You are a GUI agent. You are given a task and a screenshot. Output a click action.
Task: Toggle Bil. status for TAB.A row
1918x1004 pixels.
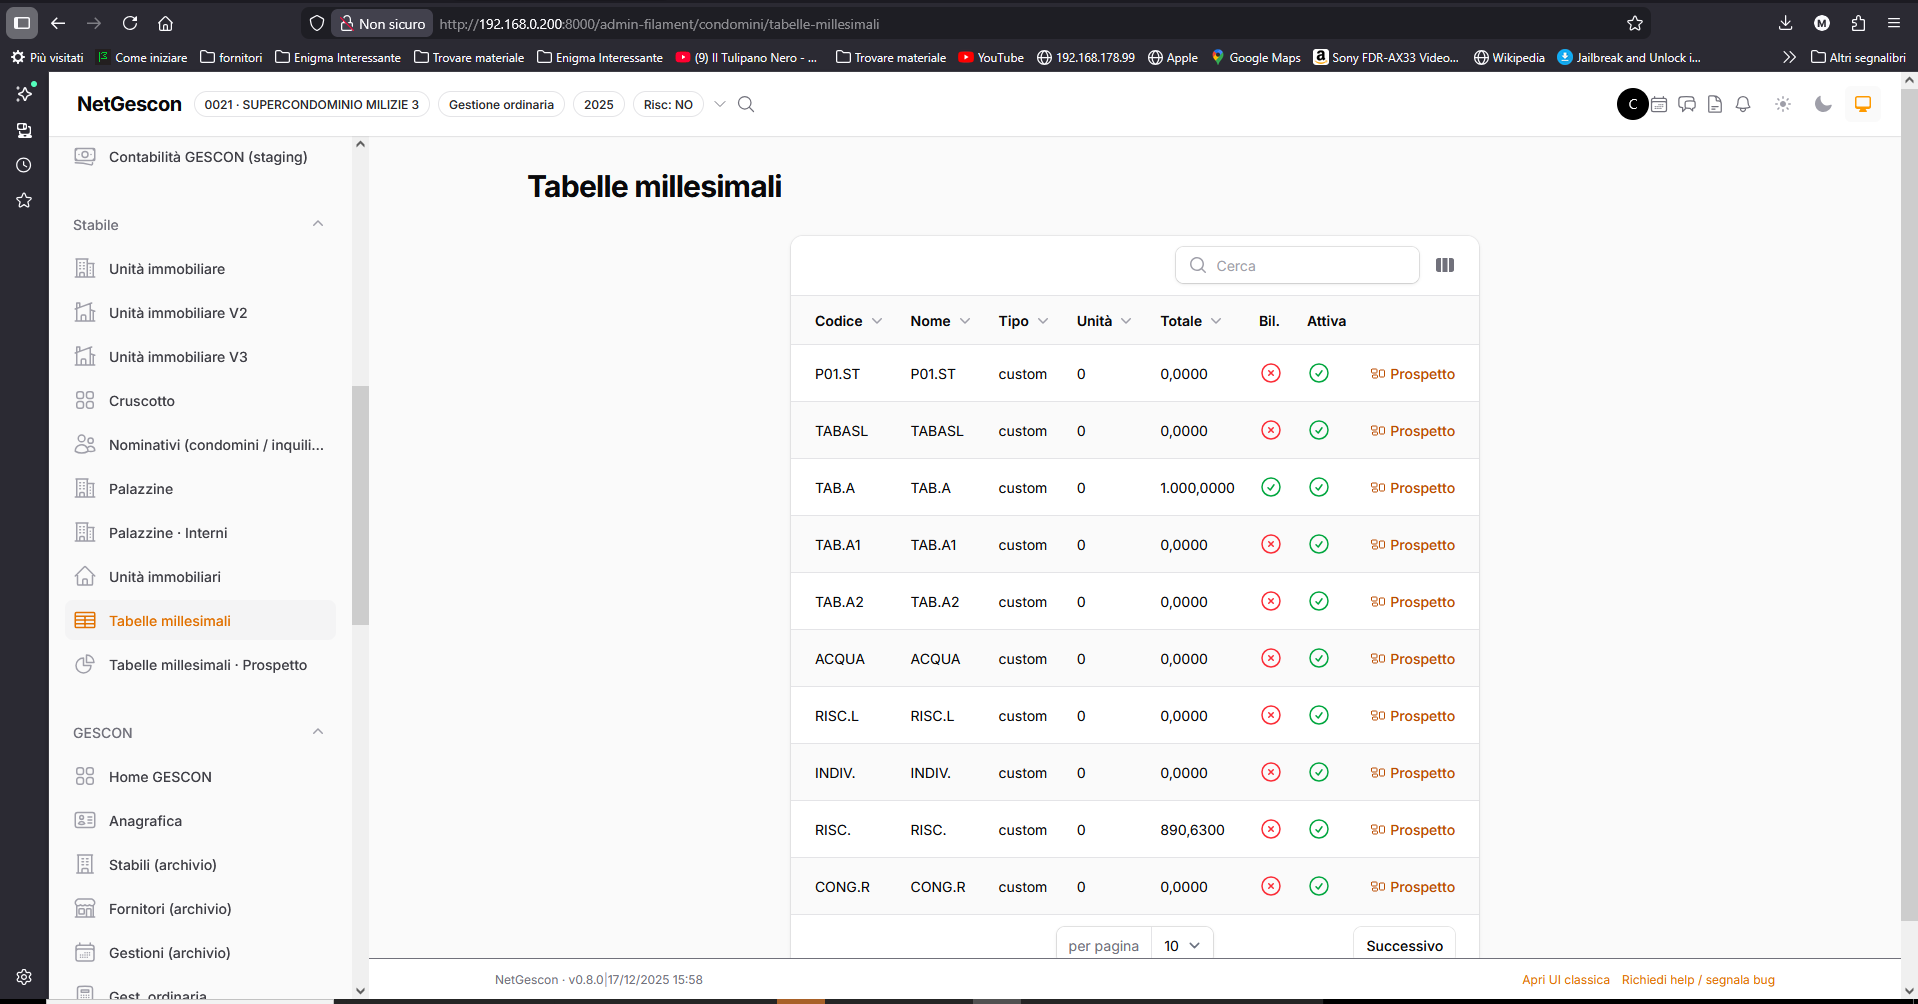1271,487
